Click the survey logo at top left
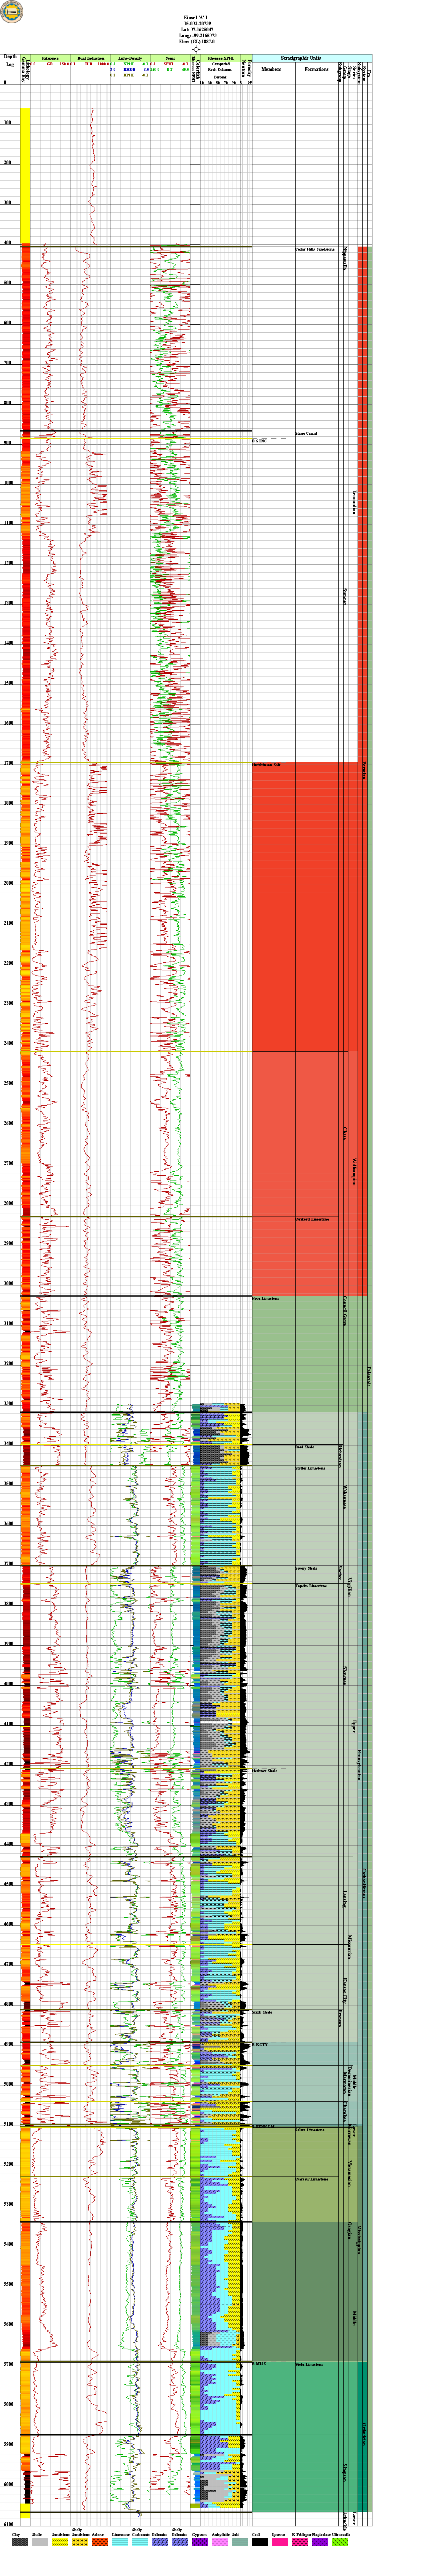Screen dimensions: 432x2576 [12, 12]
